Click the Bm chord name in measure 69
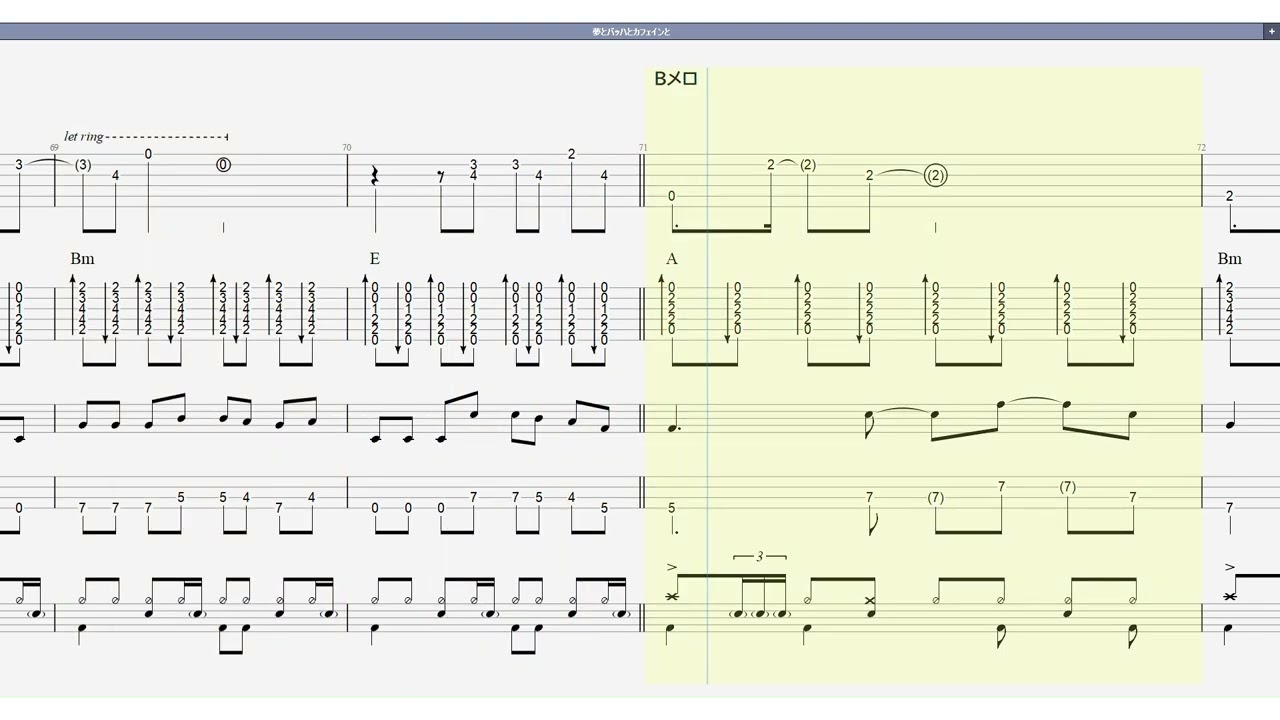 pyautogui.click(x=82, y=259)
